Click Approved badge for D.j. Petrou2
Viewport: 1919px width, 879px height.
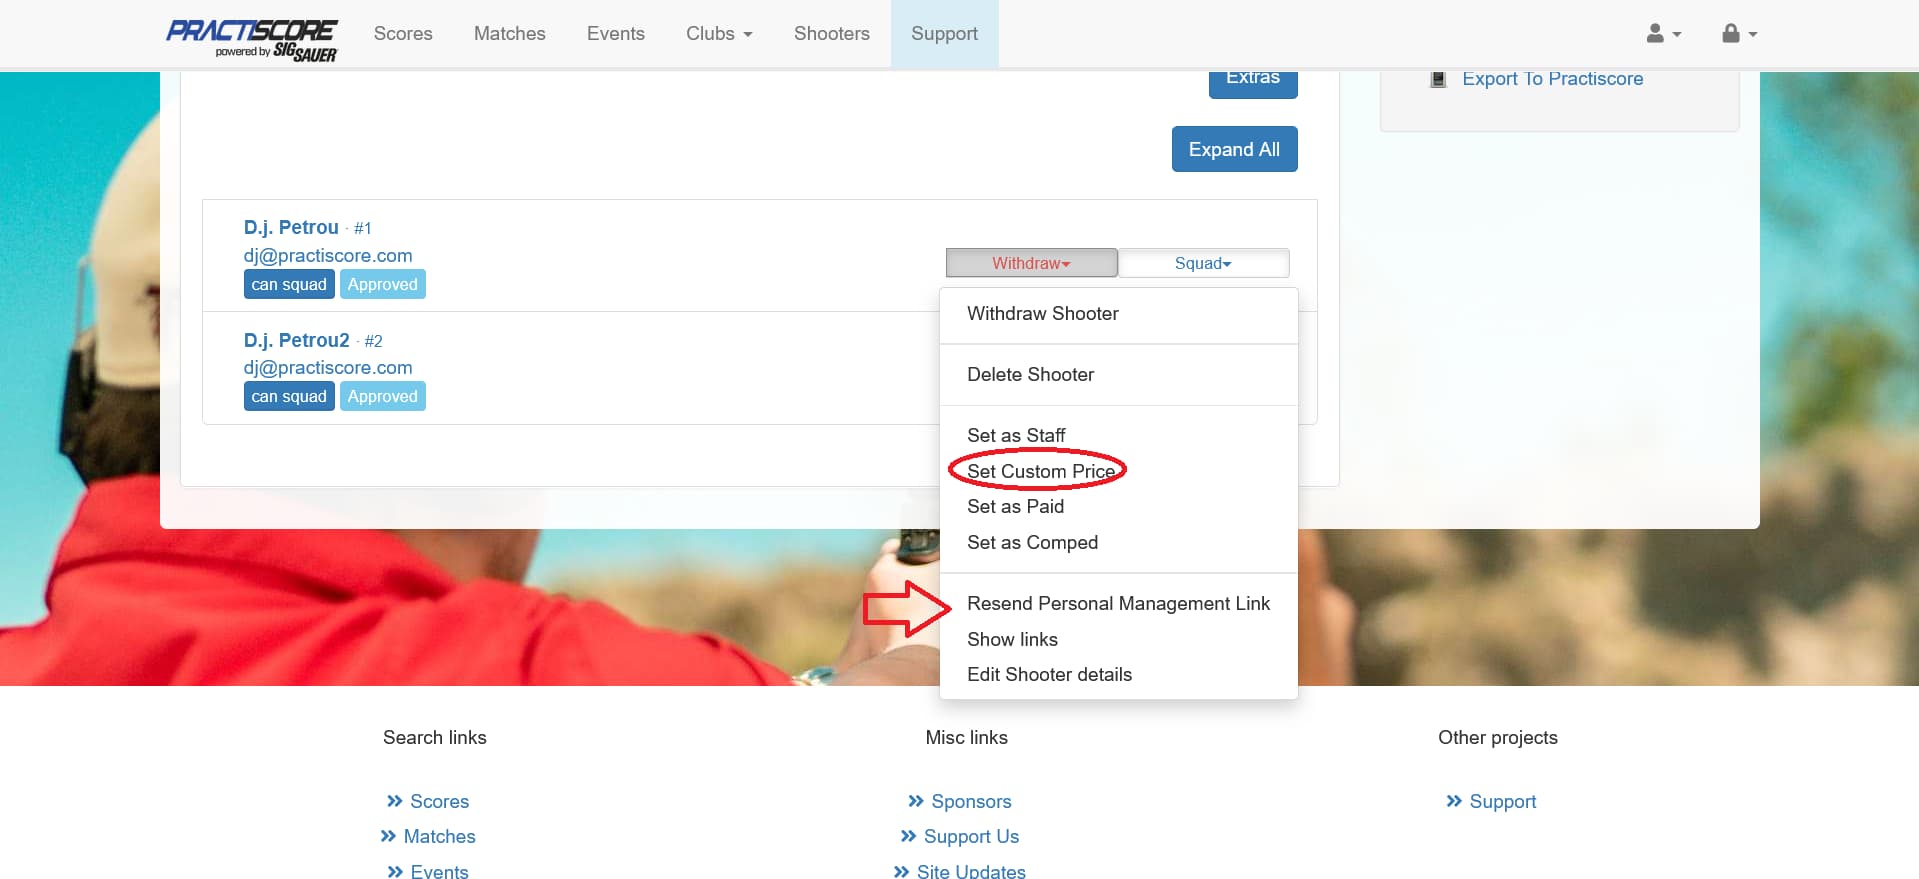(x=383, y=396)
